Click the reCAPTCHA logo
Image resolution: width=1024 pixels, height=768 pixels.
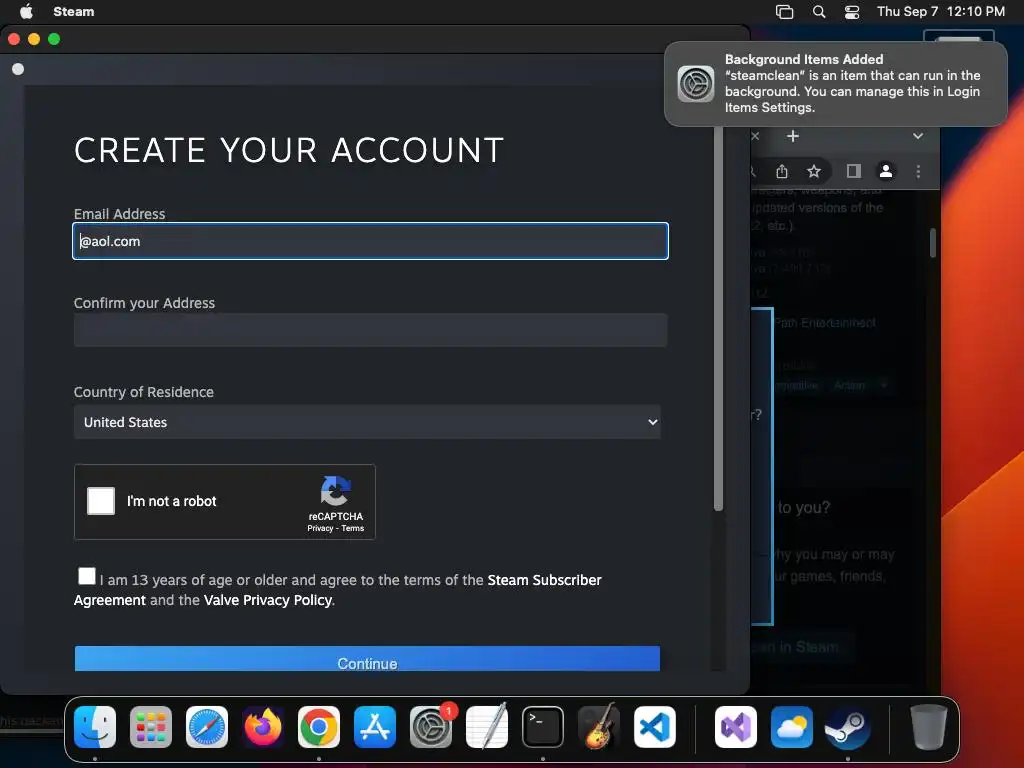(x=336, y=490)
